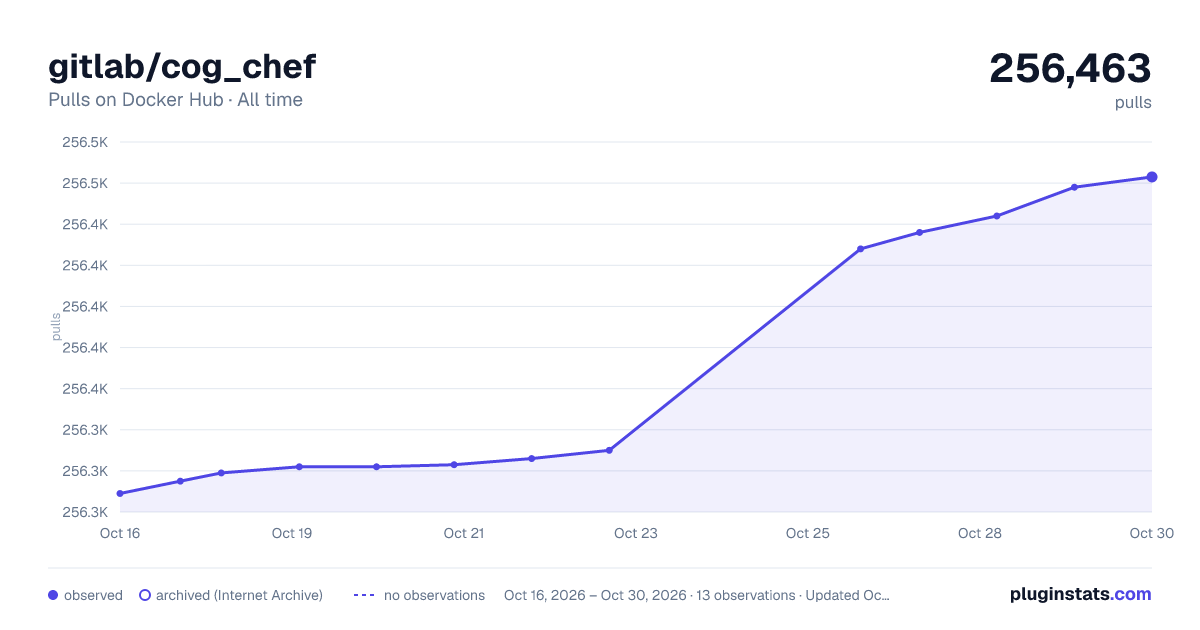Click the 256,463 total pulls figure

[1070, 68]
